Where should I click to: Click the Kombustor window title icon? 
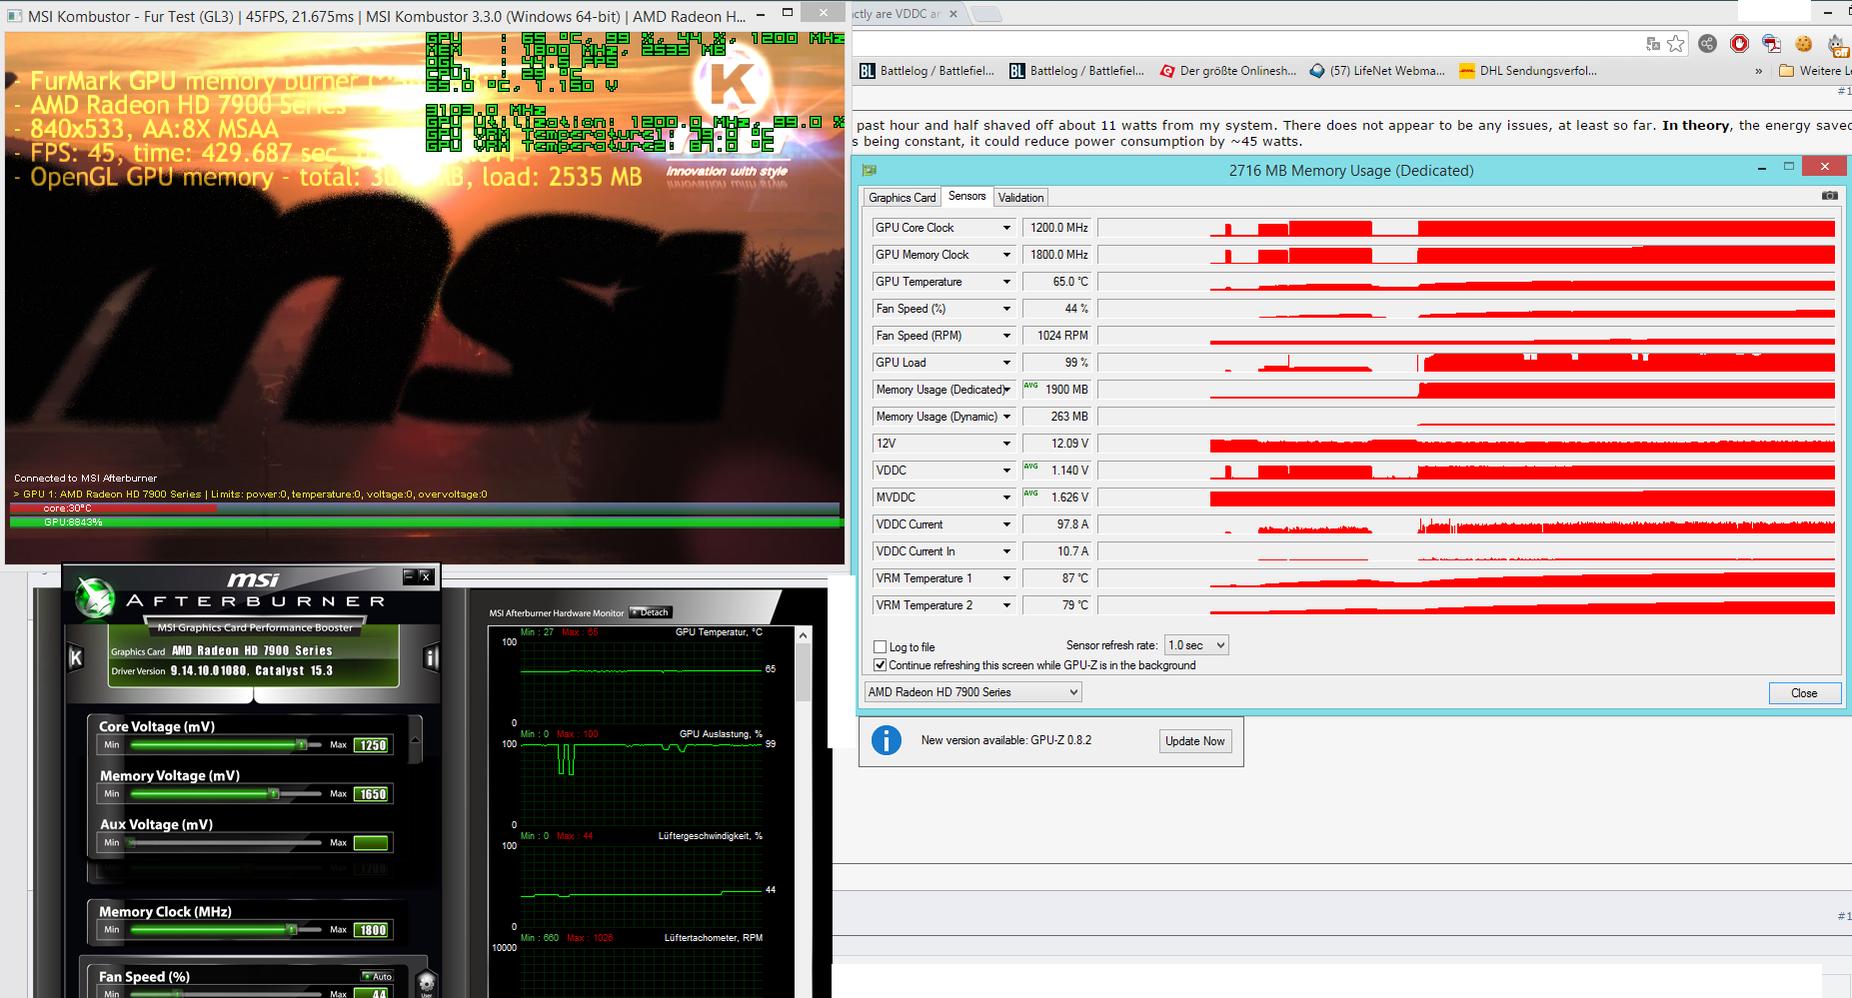(14, 16)
